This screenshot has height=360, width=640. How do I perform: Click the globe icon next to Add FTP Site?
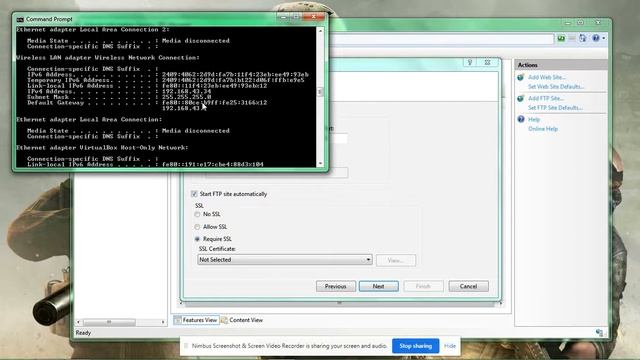coord(520,98)
